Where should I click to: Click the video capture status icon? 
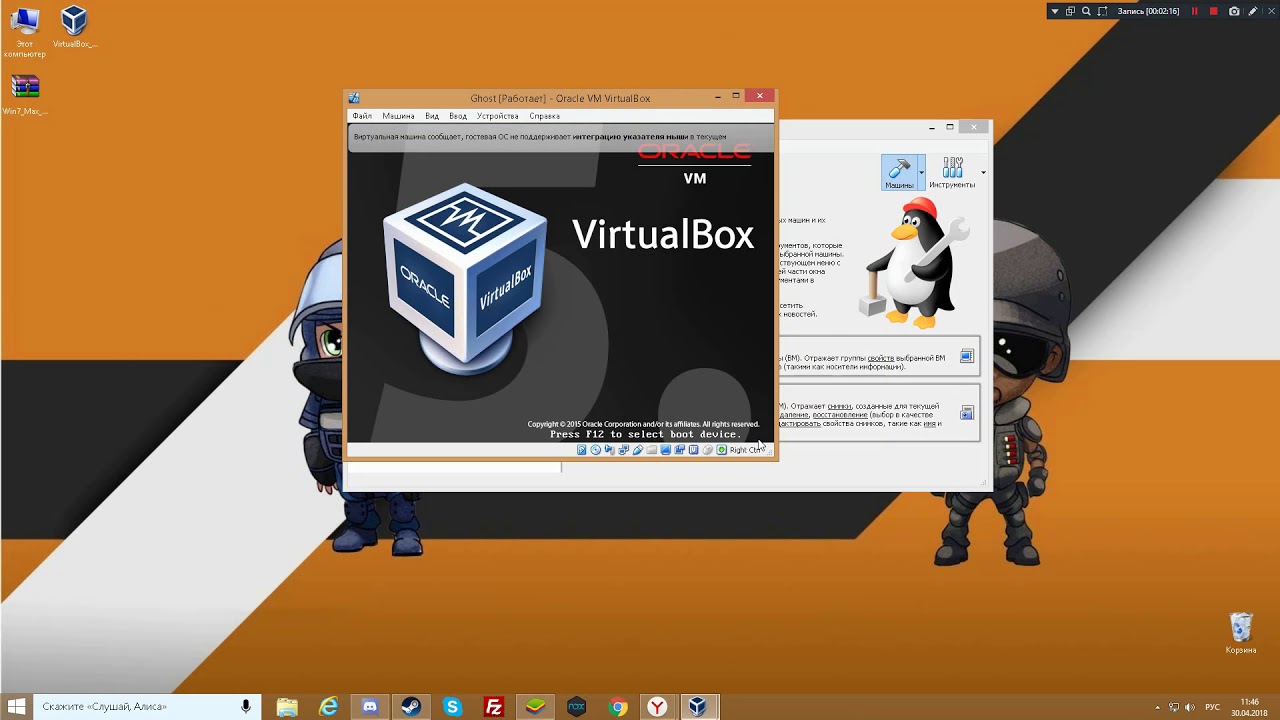680,450
